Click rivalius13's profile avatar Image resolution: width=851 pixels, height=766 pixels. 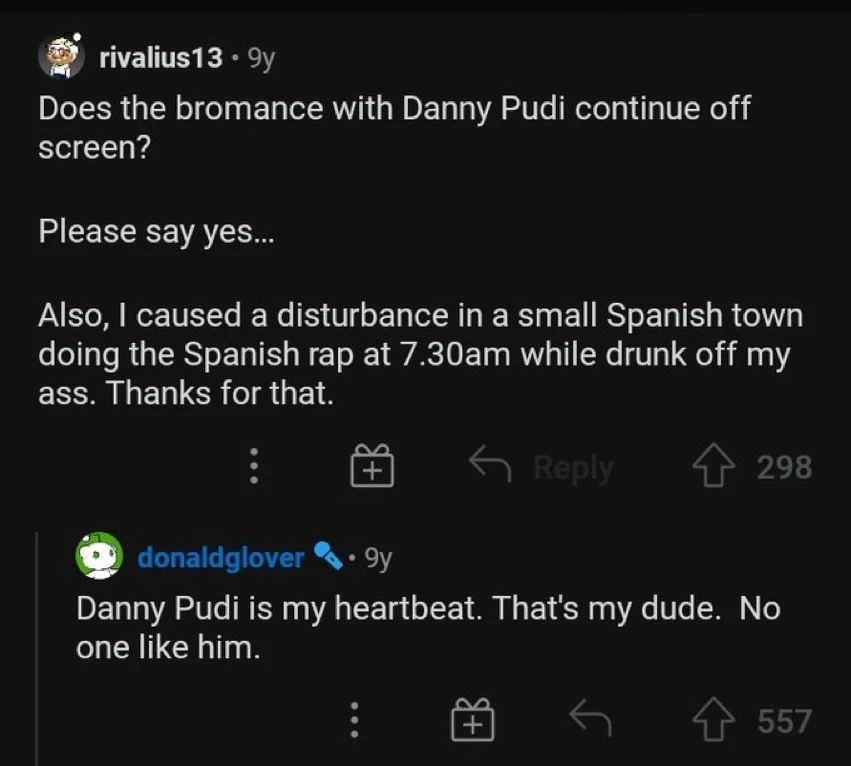[x=62, y=56]
